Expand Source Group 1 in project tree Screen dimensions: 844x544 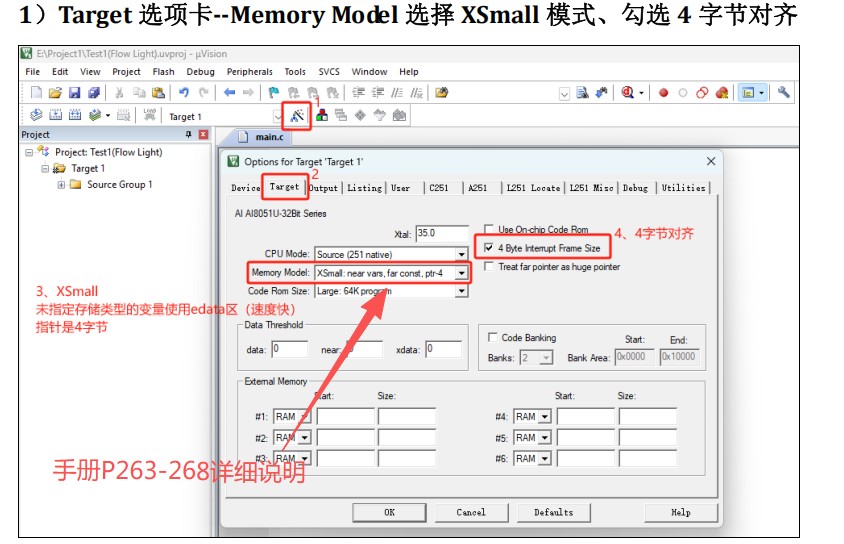click(x=61, y=185)
